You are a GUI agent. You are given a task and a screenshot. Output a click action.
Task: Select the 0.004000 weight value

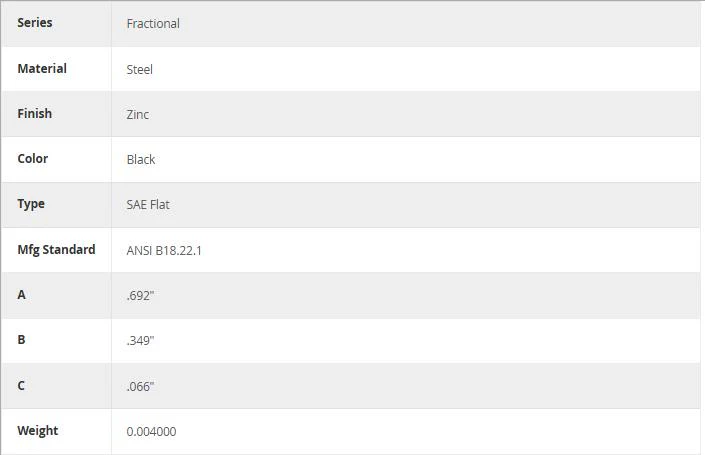[x=151, y=432]
